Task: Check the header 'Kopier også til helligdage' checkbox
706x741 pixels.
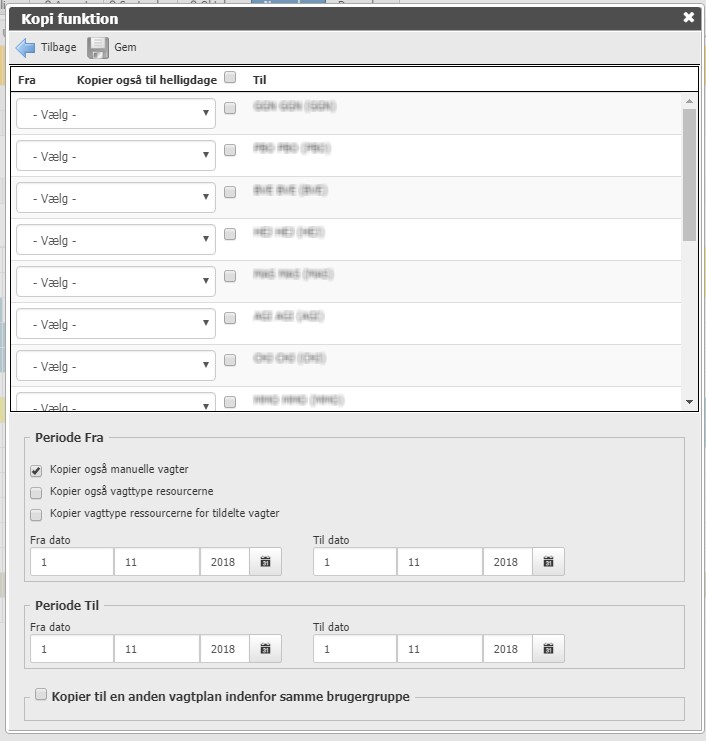Action: tap(230, 77)
